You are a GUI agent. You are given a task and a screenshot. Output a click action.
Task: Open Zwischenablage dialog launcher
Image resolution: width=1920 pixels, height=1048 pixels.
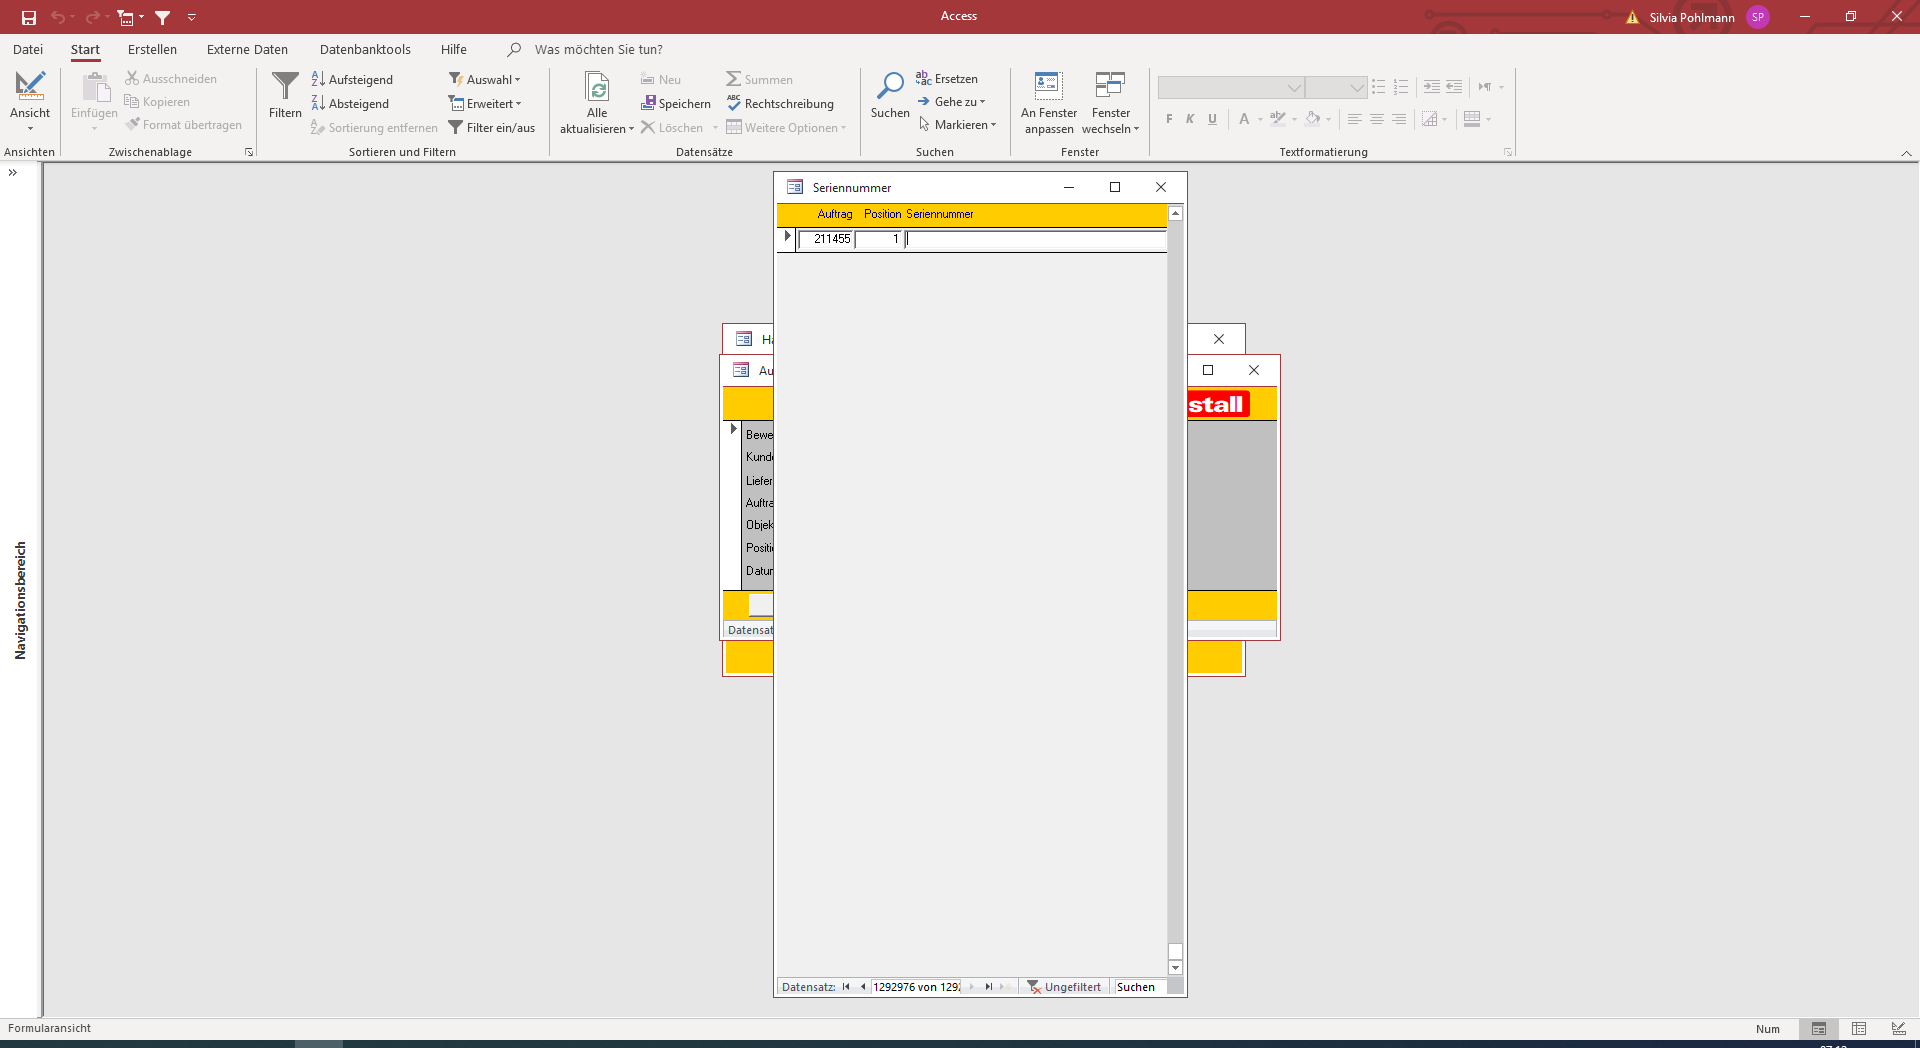click(x=249, y=152)
